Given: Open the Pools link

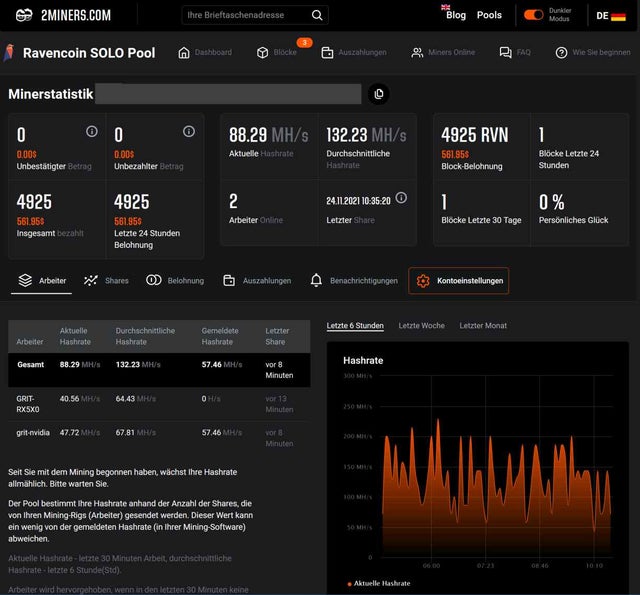Looking at the screenshot, I should tap(489, 15).
